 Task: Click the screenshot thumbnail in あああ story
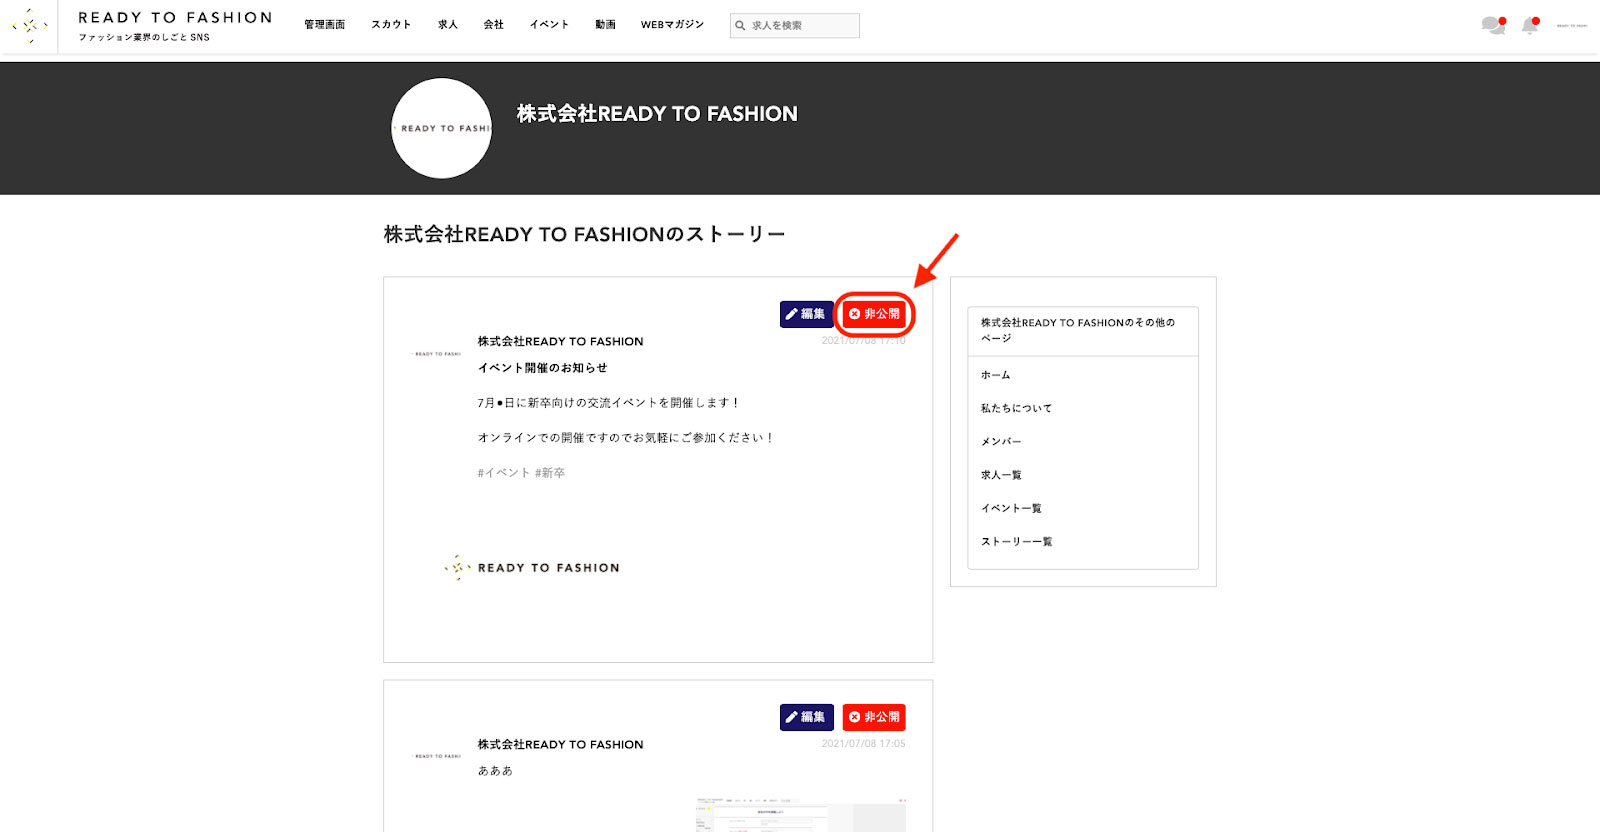[x=801, y=815]
